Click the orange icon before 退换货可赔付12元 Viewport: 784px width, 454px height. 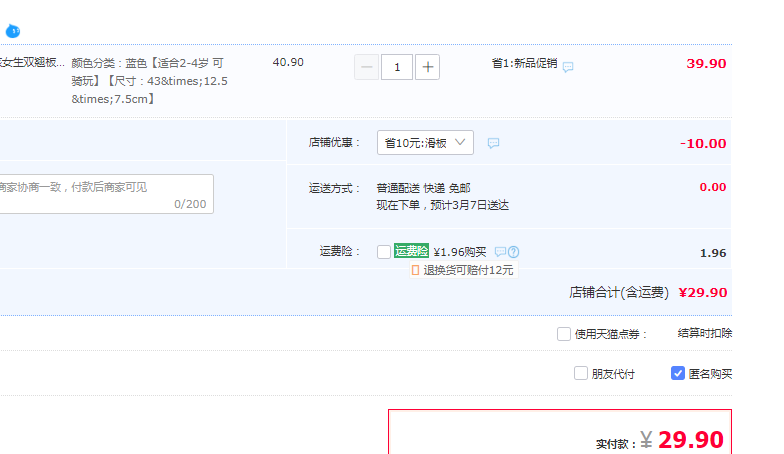[415, 270]
